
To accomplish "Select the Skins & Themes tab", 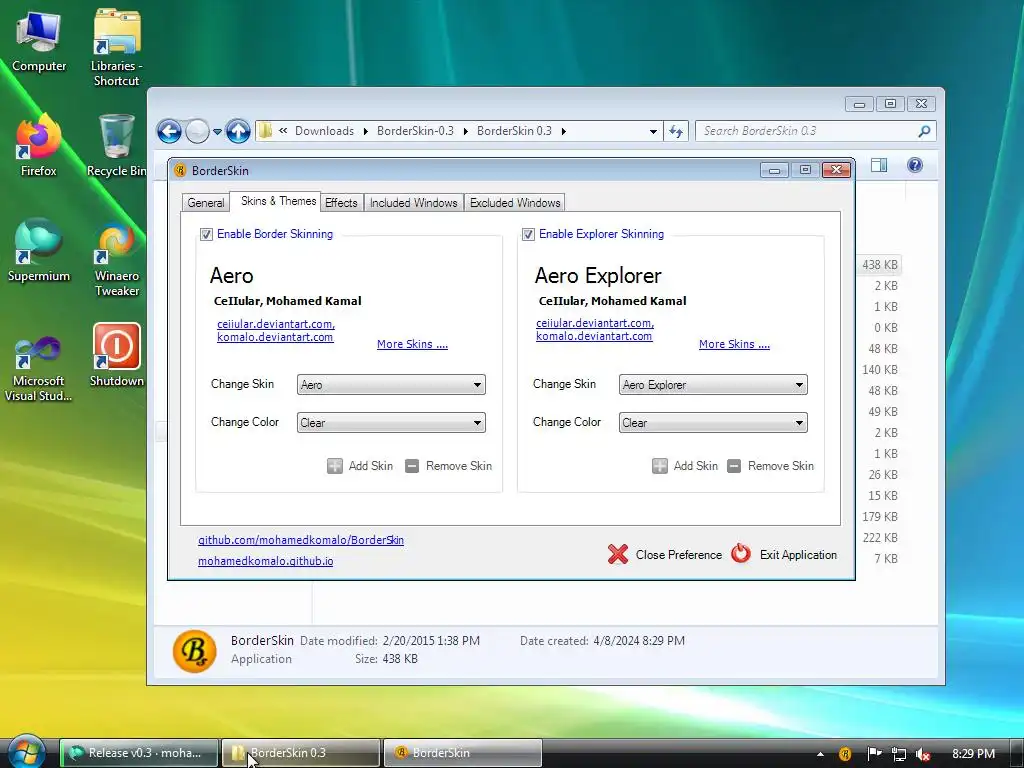I will pos(278,201).
